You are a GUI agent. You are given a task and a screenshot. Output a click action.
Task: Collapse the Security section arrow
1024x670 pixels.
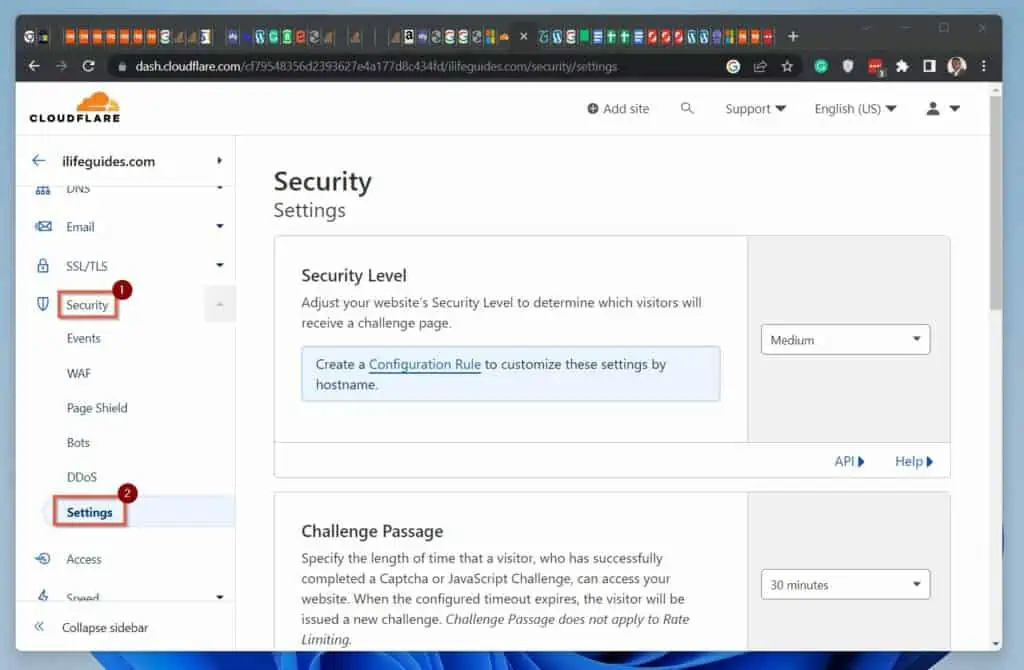click(x=219, y=304)
